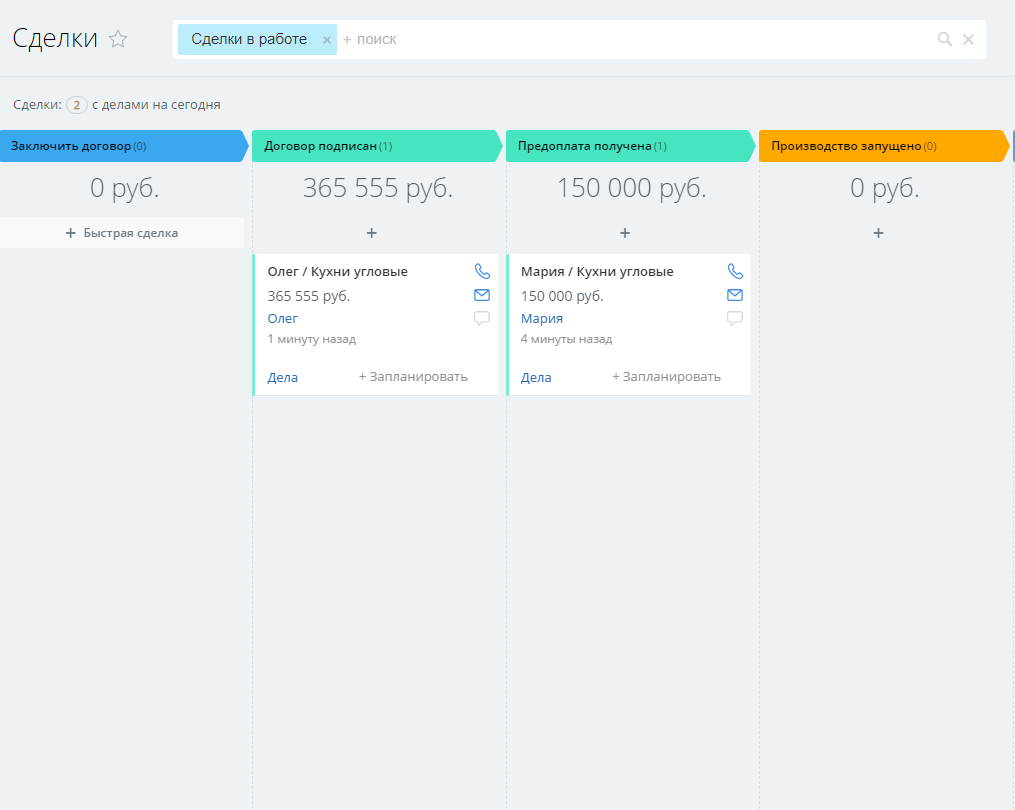Viewport: 1015px width, 810px height.
Task: Select the Предоплата получена stage header
Action: coord(628,146)
